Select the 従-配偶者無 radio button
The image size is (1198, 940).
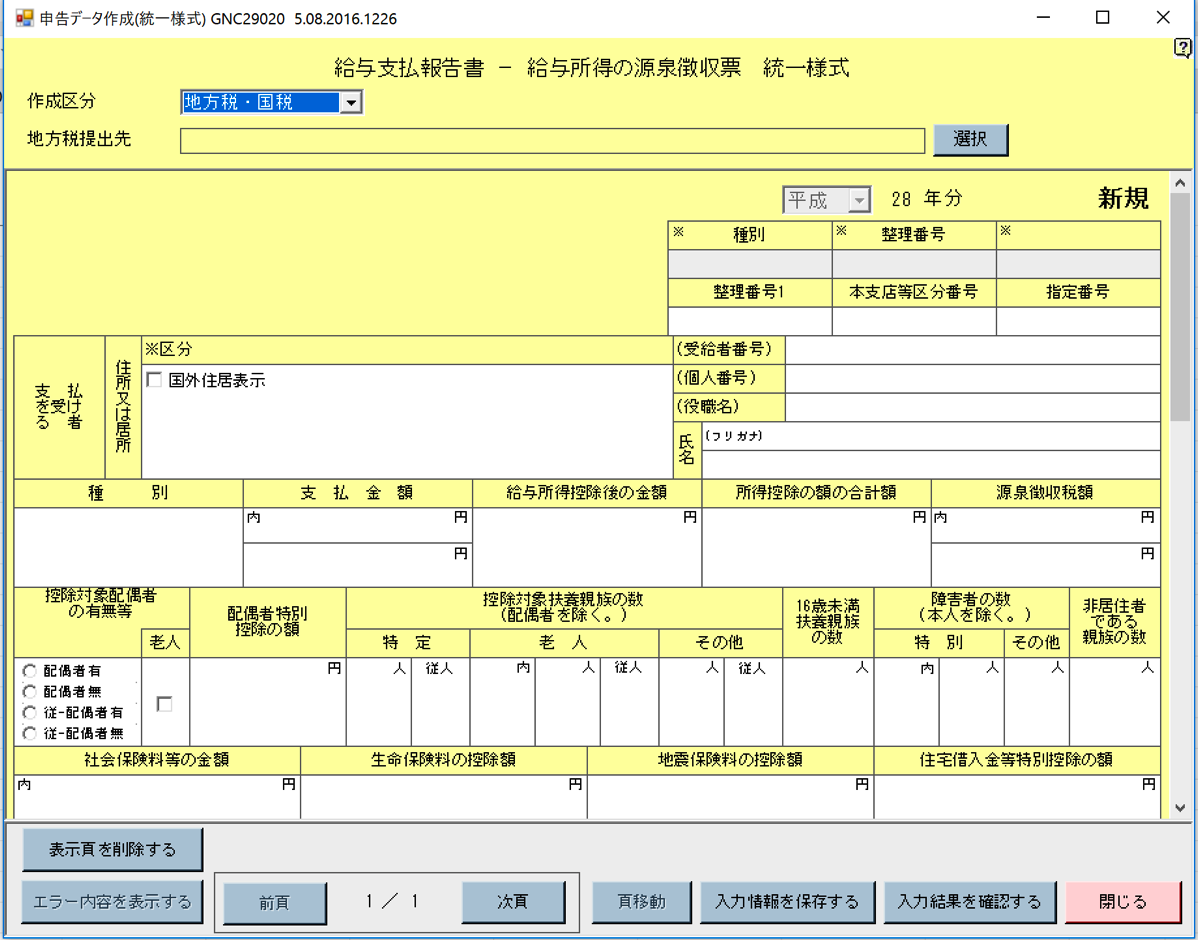30,733
